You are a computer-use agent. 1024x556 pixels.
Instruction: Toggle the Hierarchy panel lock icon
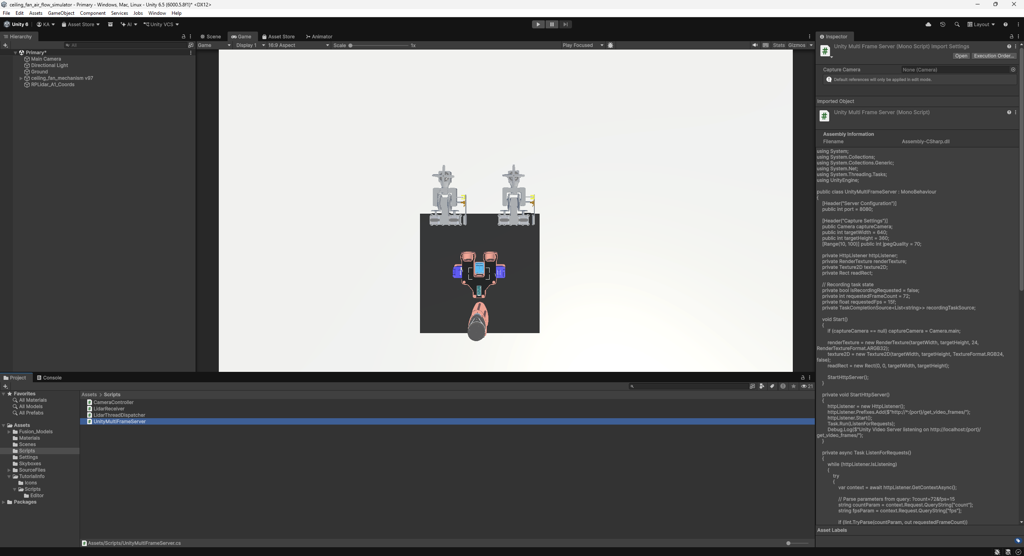[x=184, y=37]
